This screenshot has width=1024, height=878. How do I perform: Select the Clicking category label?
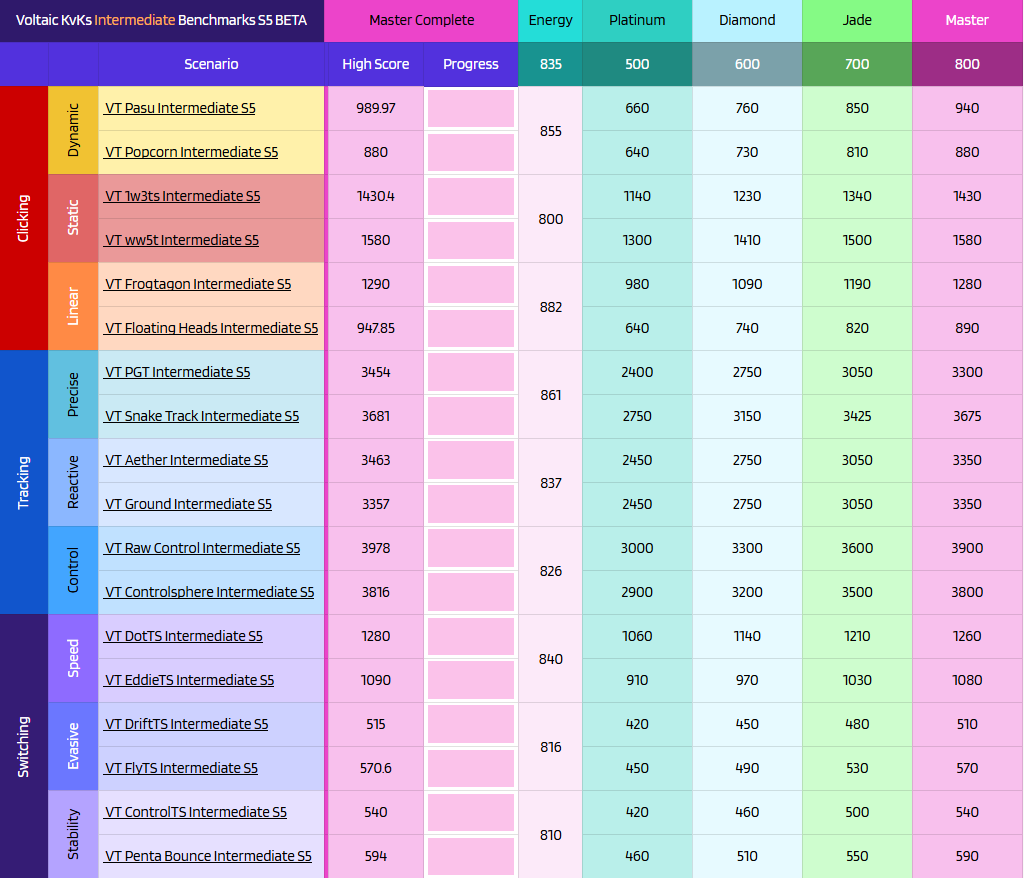click(x=24, y=218)
